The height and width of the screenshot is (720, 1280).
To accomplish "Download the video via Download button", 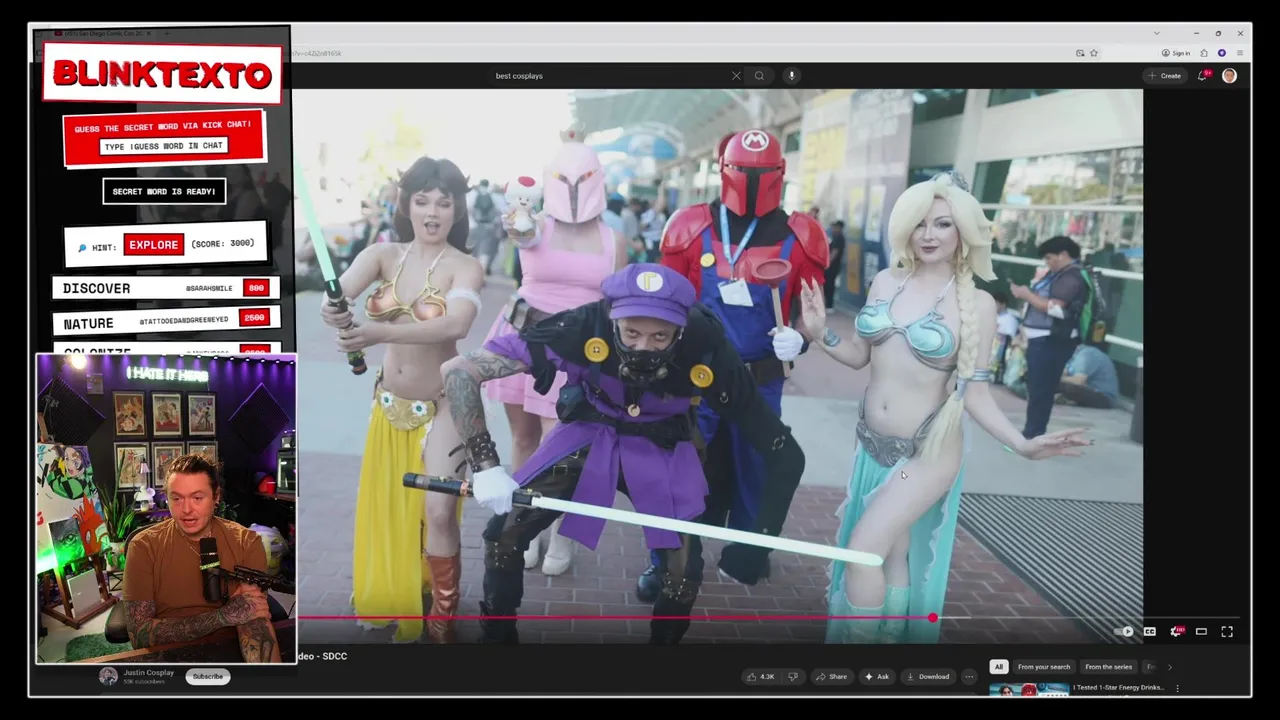I will click(x=928, y=677).
